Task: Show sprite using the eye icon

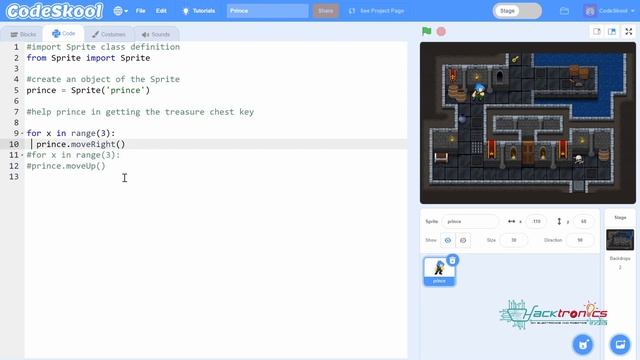Action: [448, 240]
